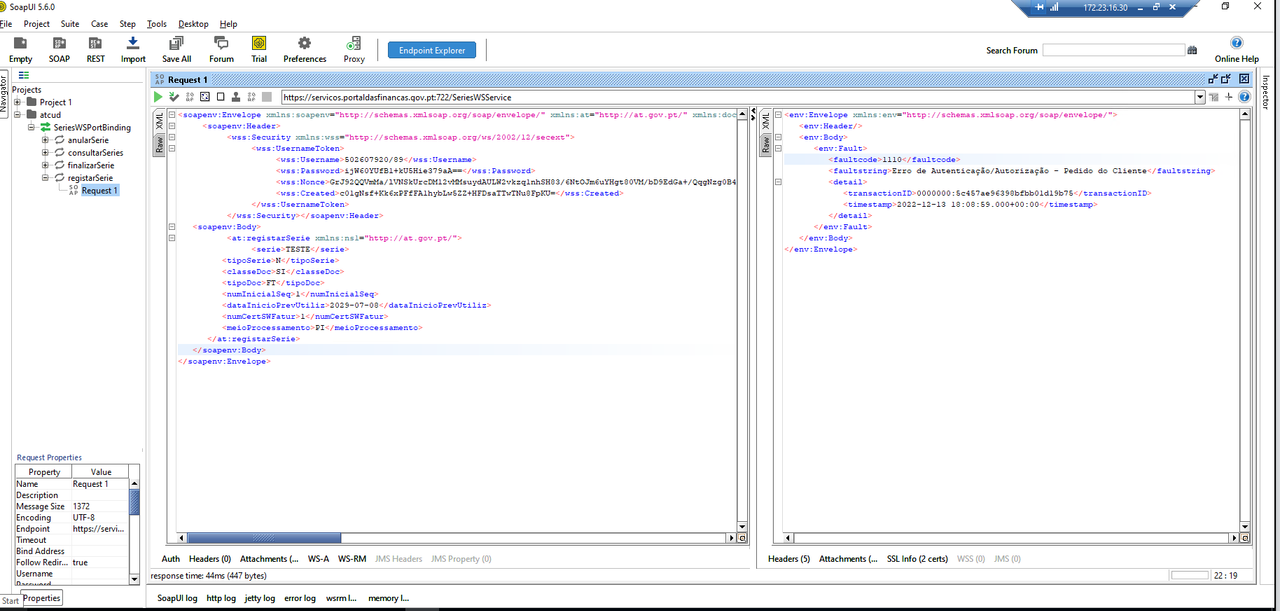1280x611 pixels.
Task: Submit request with green play arrow
Action: click(x=158, y=97)
